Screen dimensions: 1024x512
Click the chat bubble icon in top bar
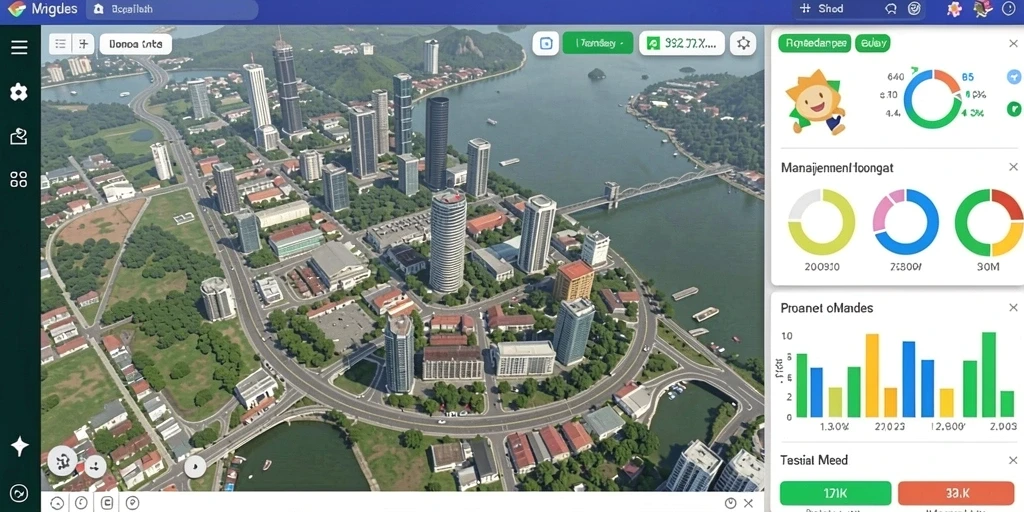891,9
